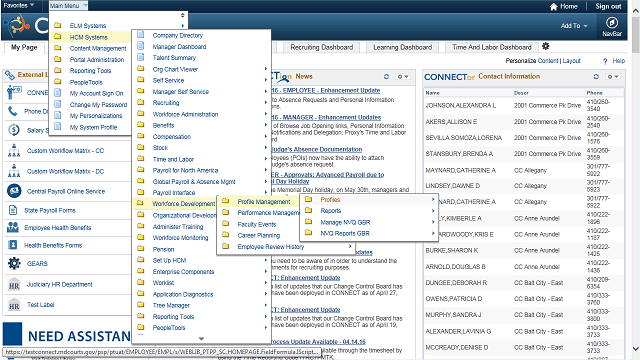Screen dimensions: 640x360
Task: Open the Judiciary HR Department icon
Action: point(14,284)
